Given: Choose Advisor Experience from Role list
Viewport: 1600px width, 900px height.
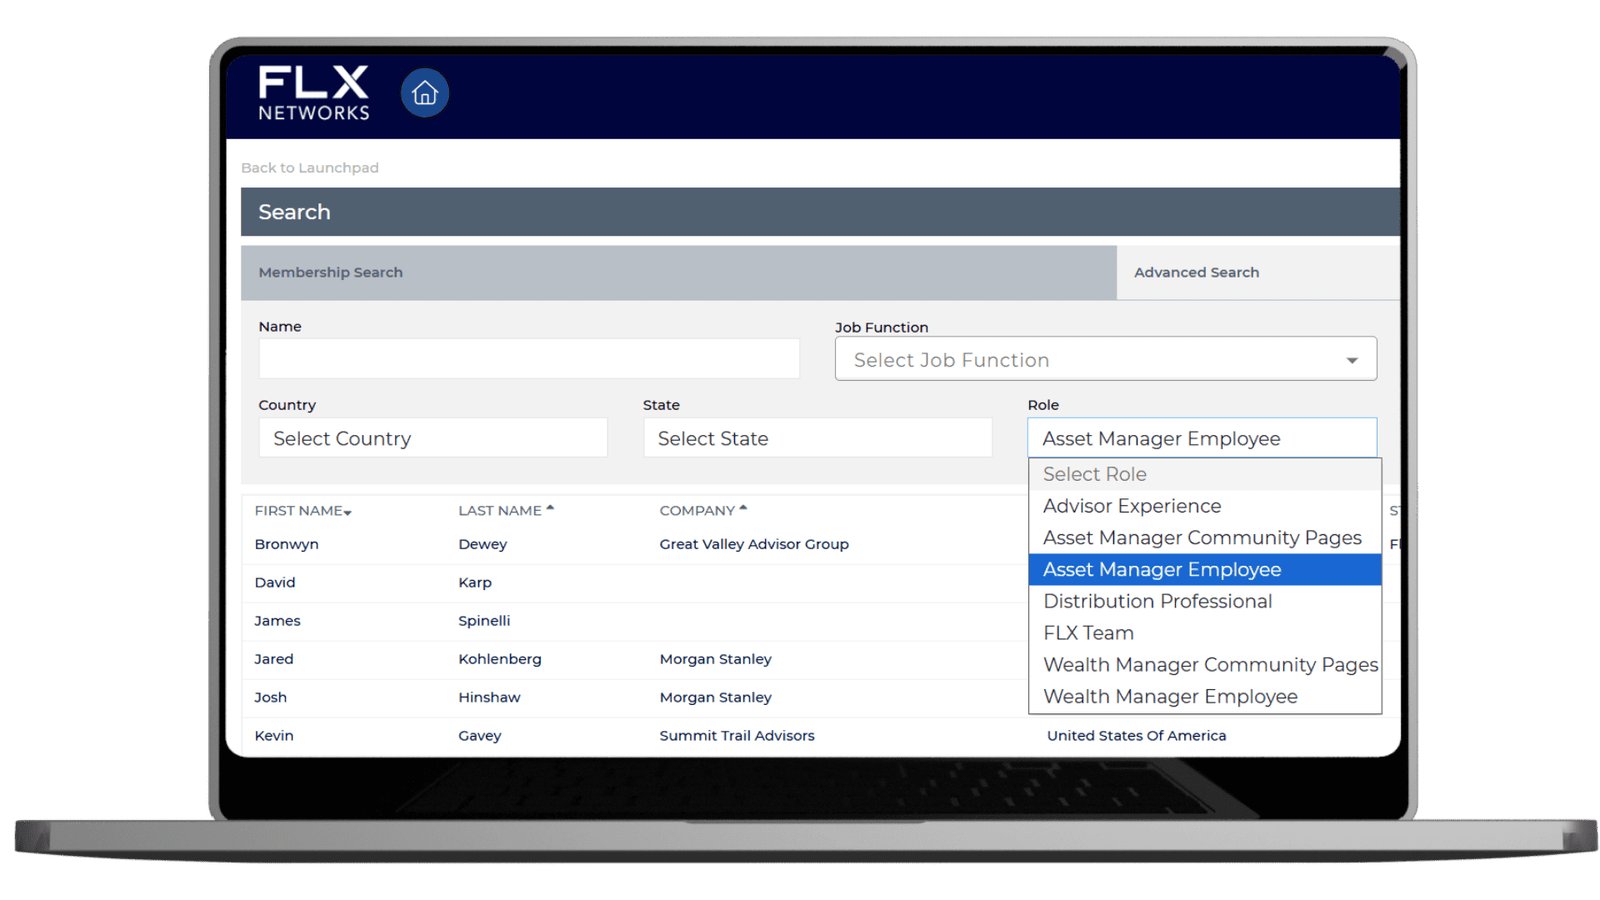Looking at the screenshot, I should tap(1132, 506).
